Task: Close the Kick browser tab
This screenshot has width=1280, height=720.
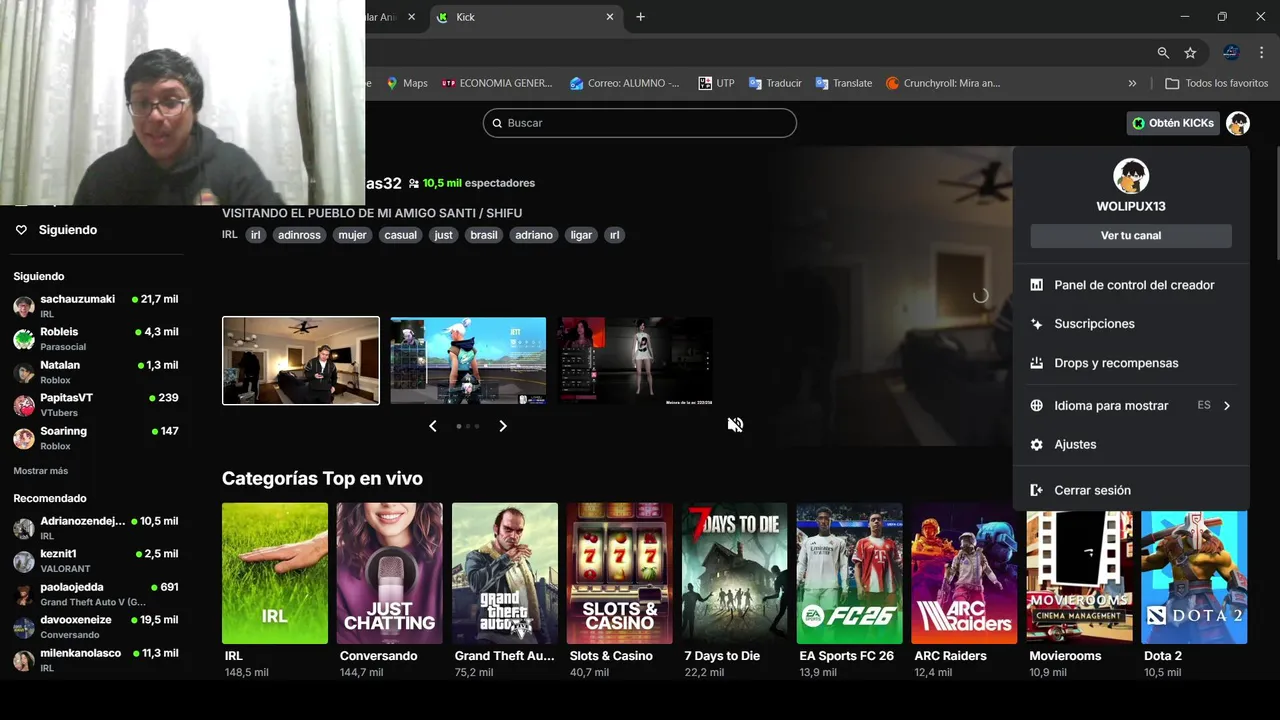Action: [x=610, y=17]
